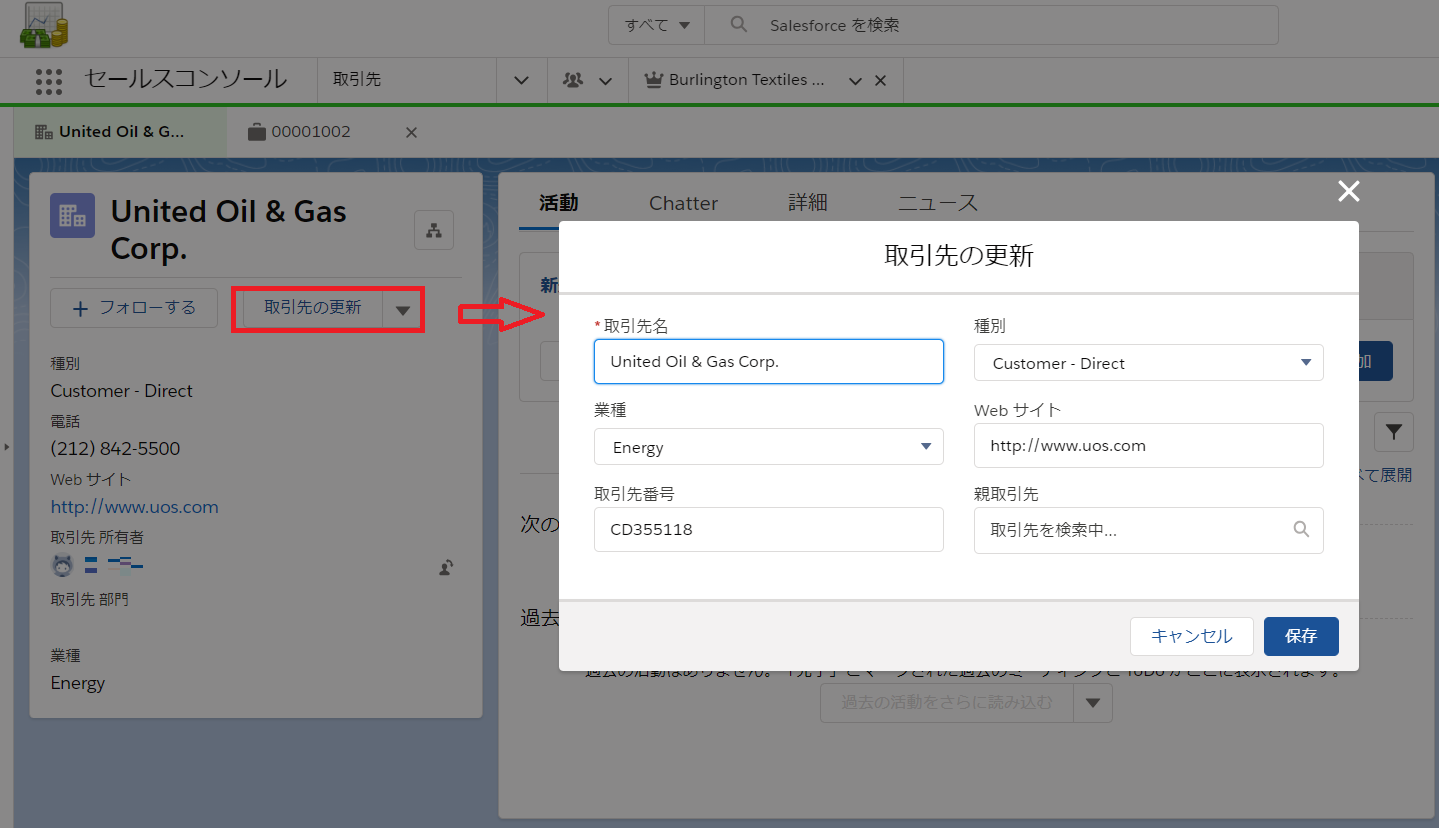This screenshot has height=828, width=1439.
Task: Click the フォローする button
Action: pyautogui.click(x=134, y=308)
